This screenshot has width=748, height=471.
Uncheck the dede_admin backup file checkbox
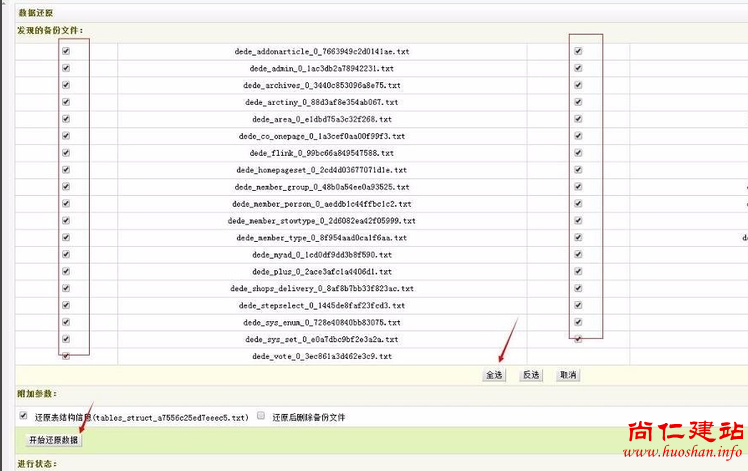click(x=66, y=68)
